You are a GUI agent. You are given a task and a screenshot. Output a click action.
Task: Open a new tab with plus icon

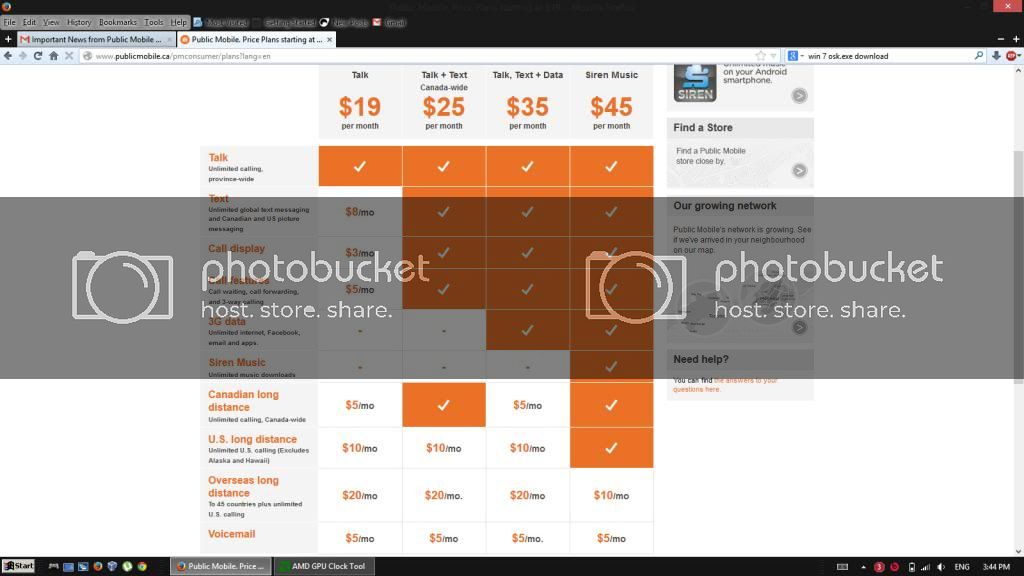8,39
